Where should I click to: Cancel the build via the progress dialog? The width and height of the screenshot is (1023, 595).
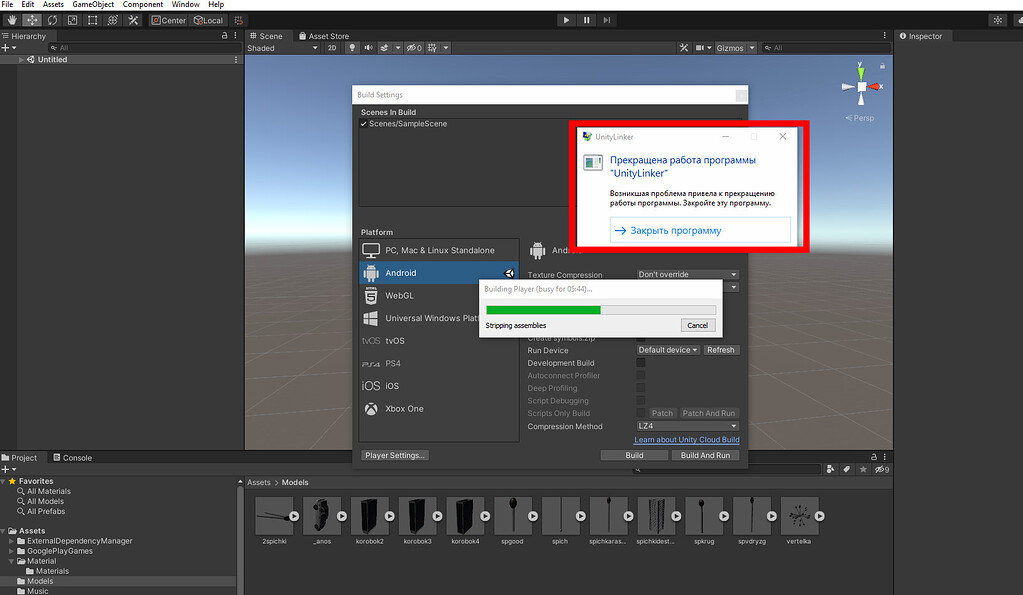[697, 325]
